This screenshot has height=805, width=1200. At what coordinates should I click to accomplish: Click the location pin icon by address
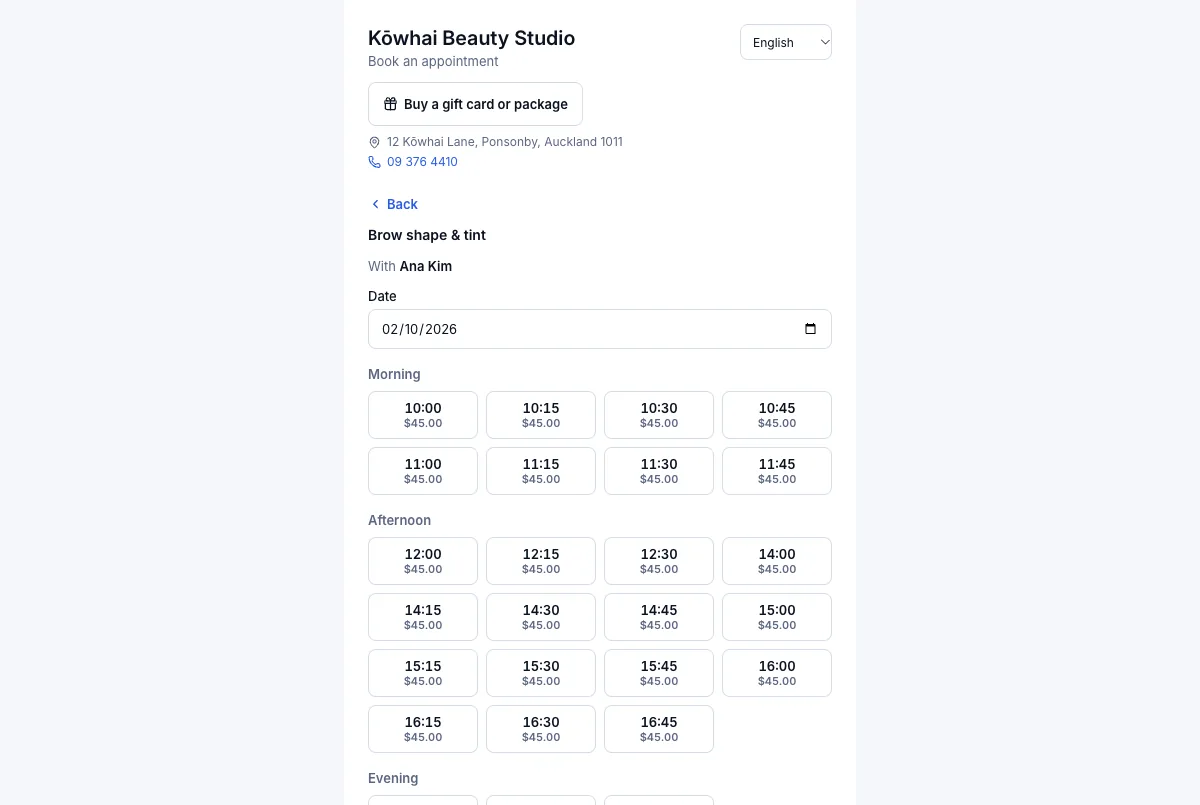point(374,142)
